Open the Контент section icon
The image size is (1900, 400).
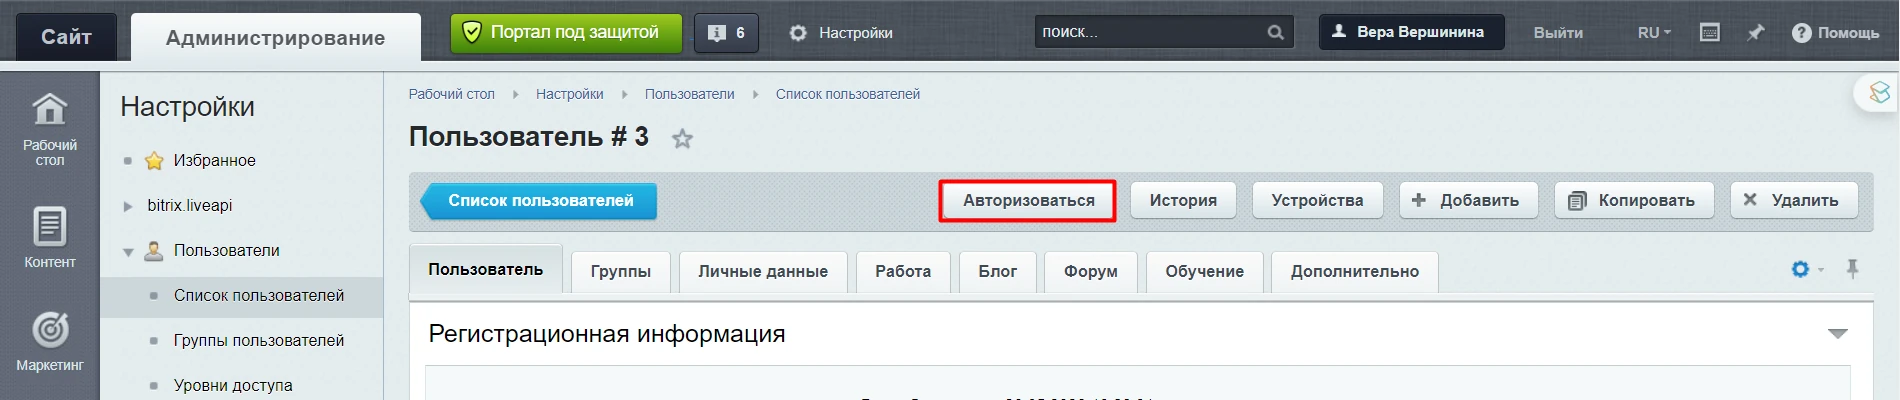49,227
